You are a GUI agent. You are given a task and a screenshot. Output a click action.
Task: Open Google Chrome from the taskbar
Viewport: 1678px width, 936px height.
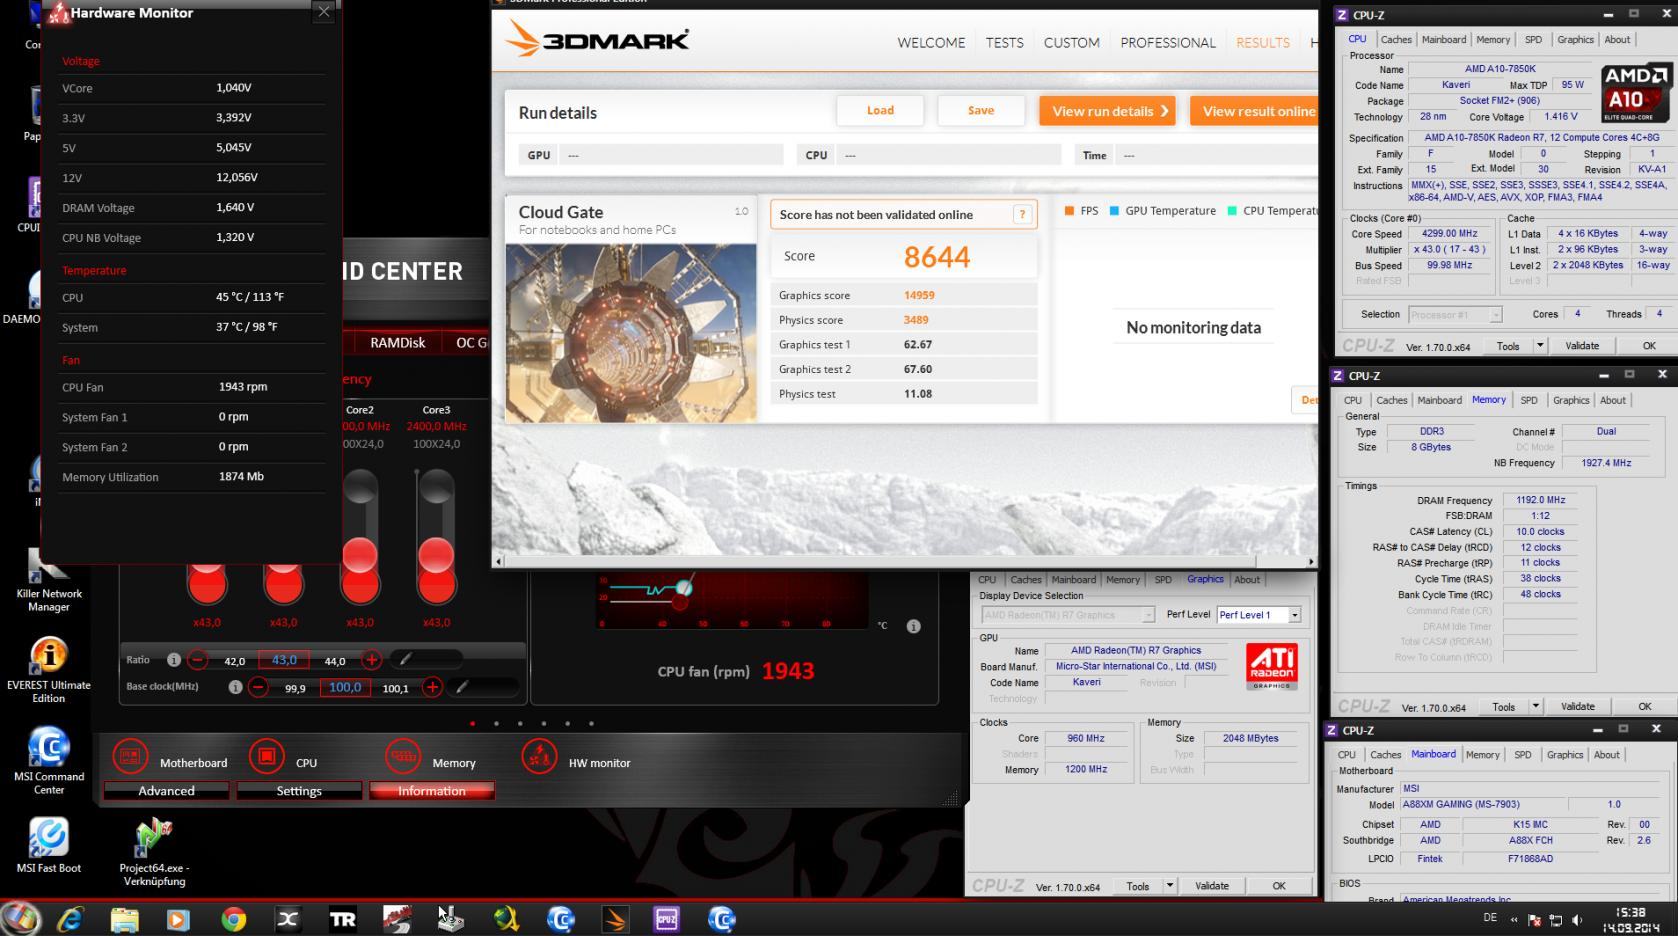[234, 919]
